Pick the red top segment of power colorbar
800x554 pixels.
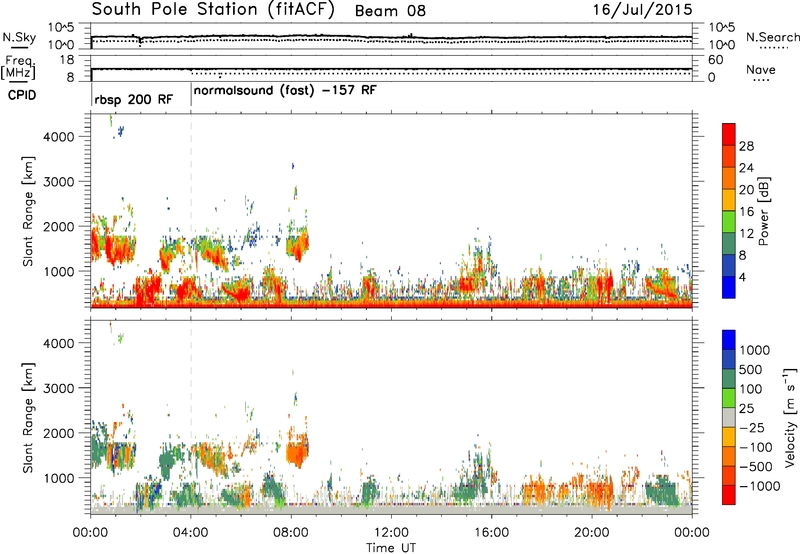coord(729,134)
